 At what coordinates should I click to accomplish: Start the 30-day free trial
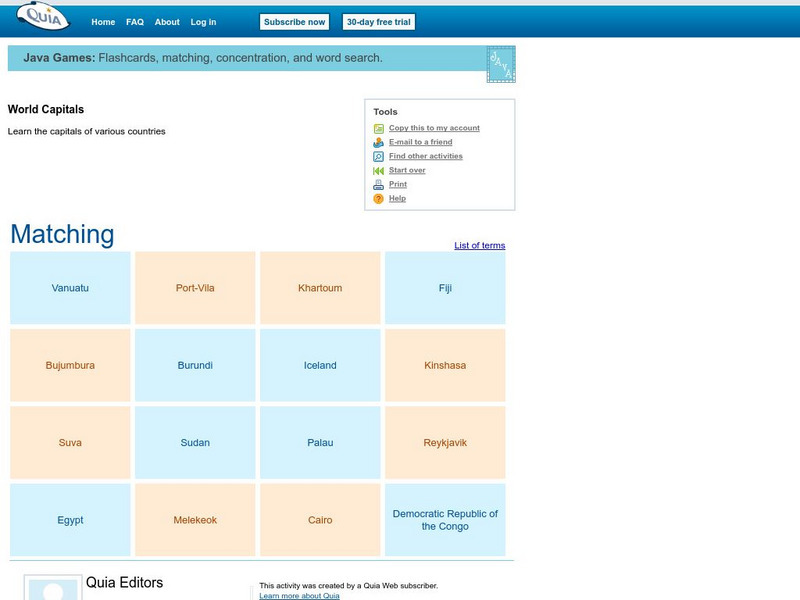[x=379, y=22]
